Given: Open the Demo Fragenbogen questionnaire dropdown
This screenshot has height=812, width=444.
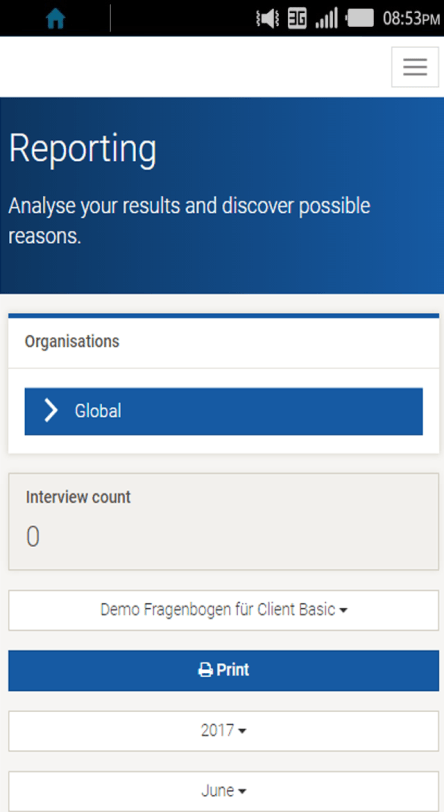Looking at the screenshot, I should [x=224, y=610].
